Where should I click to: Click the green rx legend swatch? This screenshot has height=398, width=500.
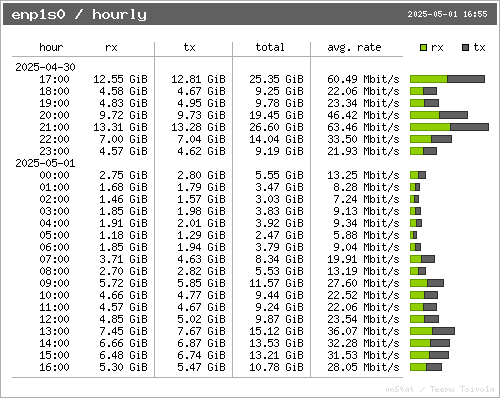pos(423,48)
